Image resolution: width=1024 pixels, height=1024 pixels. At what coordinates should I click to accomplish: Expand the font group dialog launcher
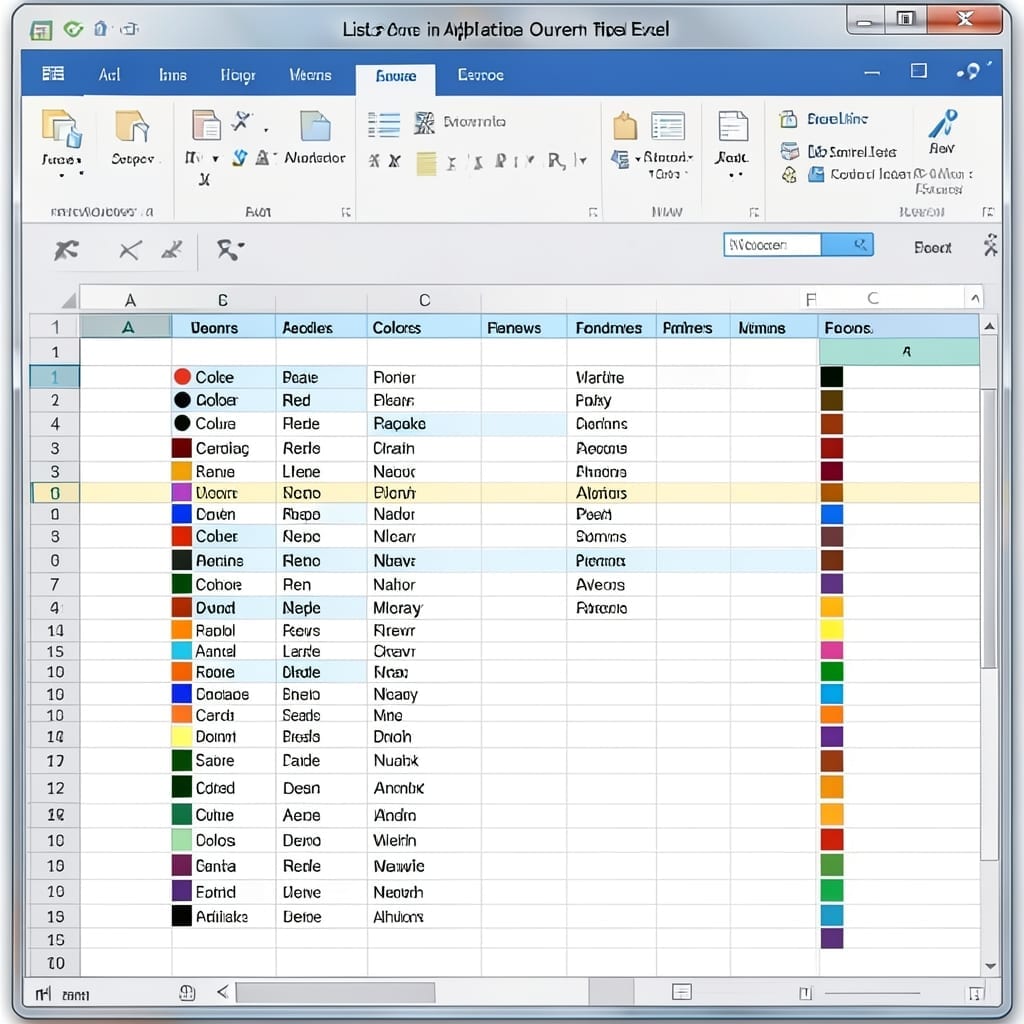point(346,212)
